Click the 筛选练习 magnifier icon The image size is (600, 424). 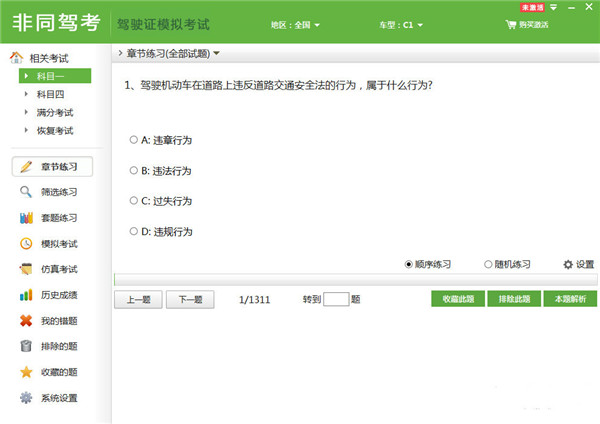click(26, 192)
